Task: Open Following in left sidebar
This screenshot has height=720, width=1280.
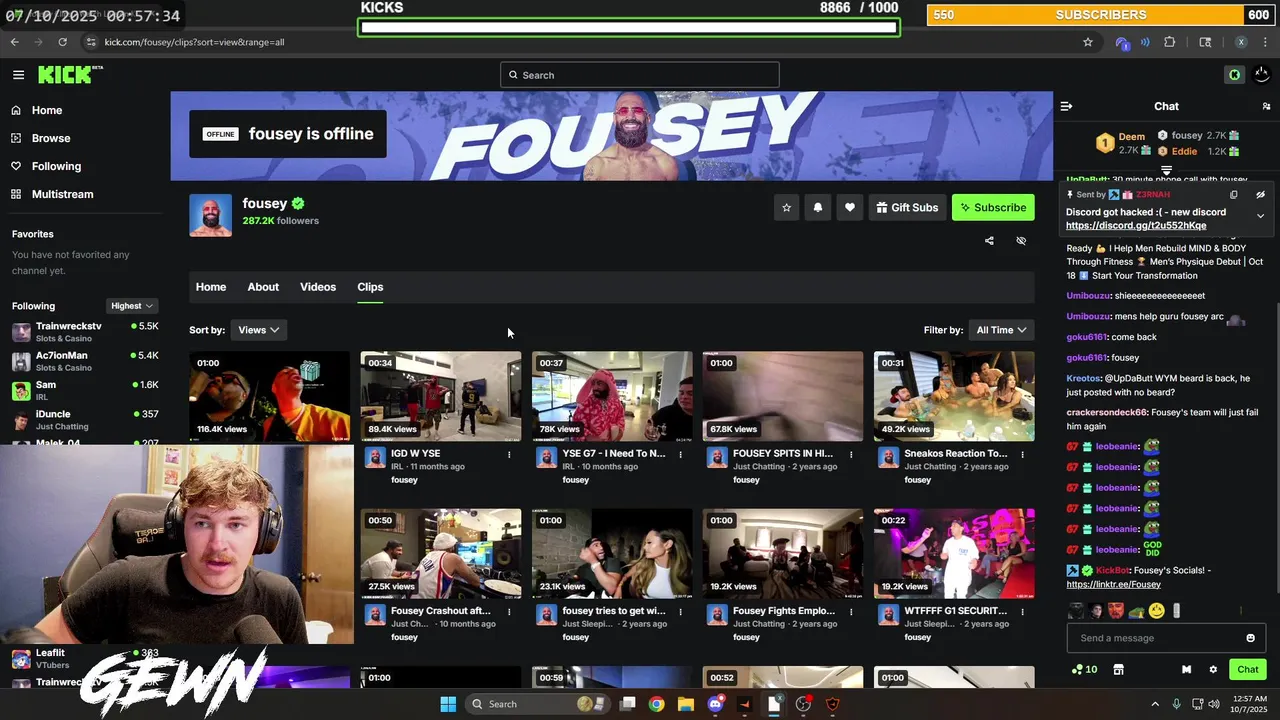Action: click(56, 166)
